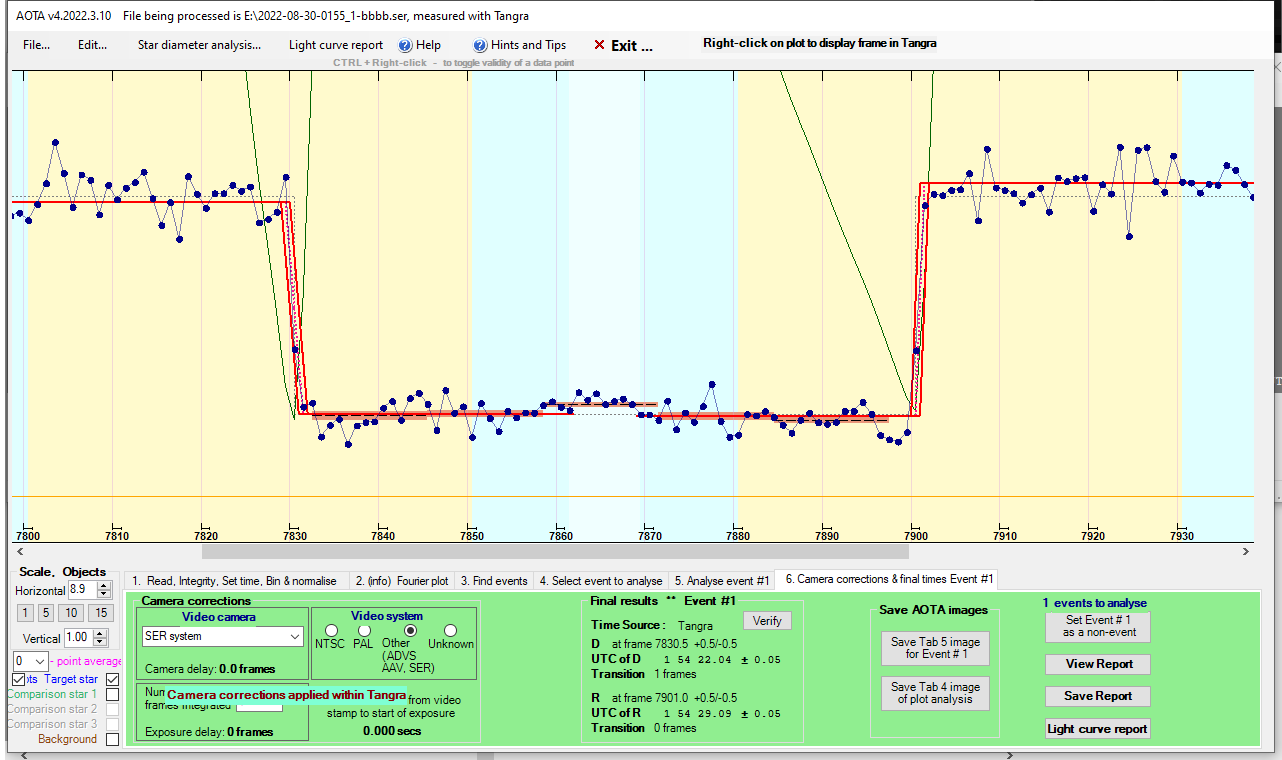Screen dimensions: 1282x760
Task: Click the UTC of R time value
Action: pyautogui.click(x=722, y=713)
